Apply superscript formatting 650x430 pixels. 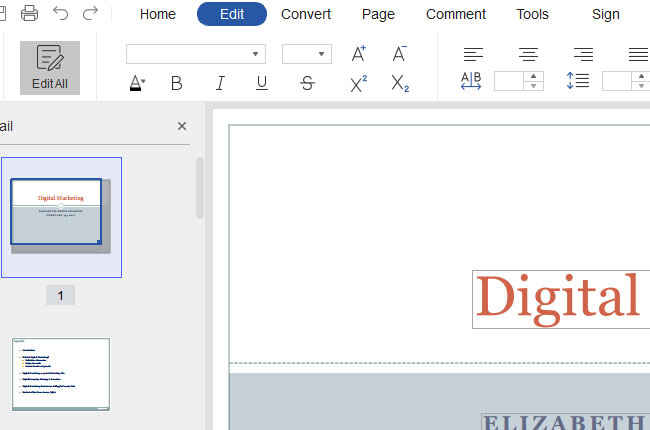358,84
